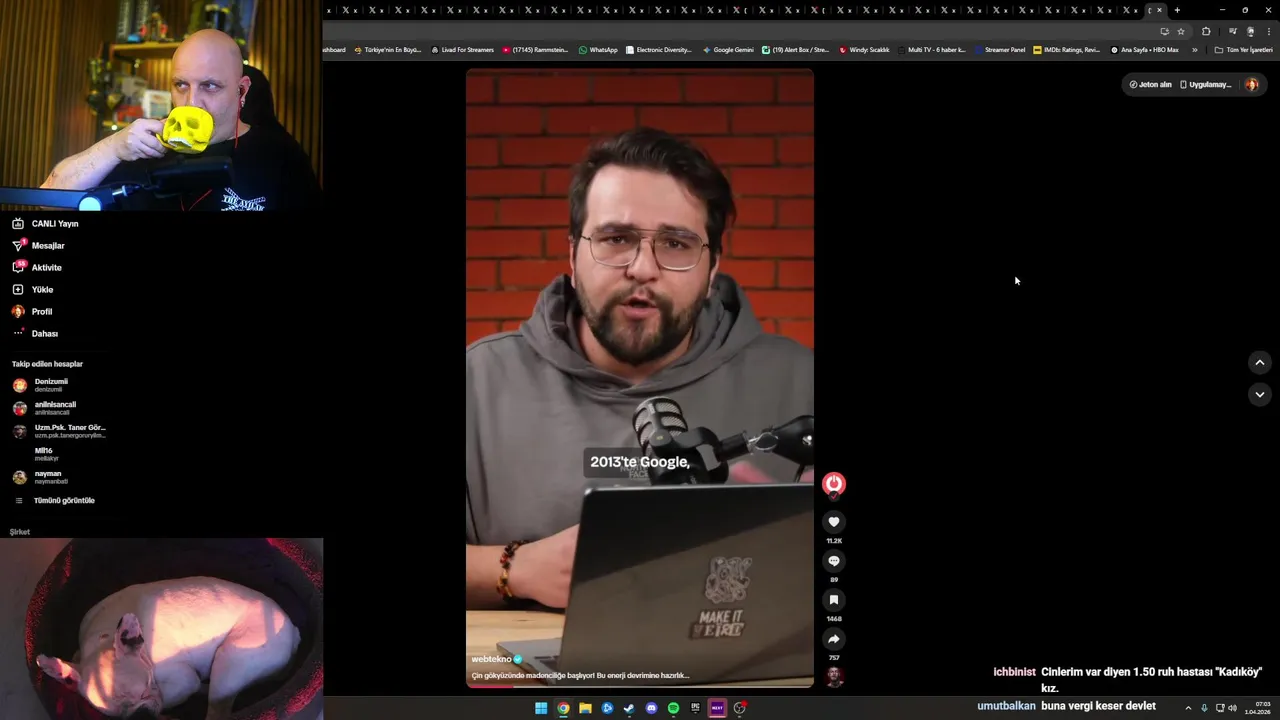1280x720 pixels.
Task: Expand the Daha menu
Action: pos(35,334)
